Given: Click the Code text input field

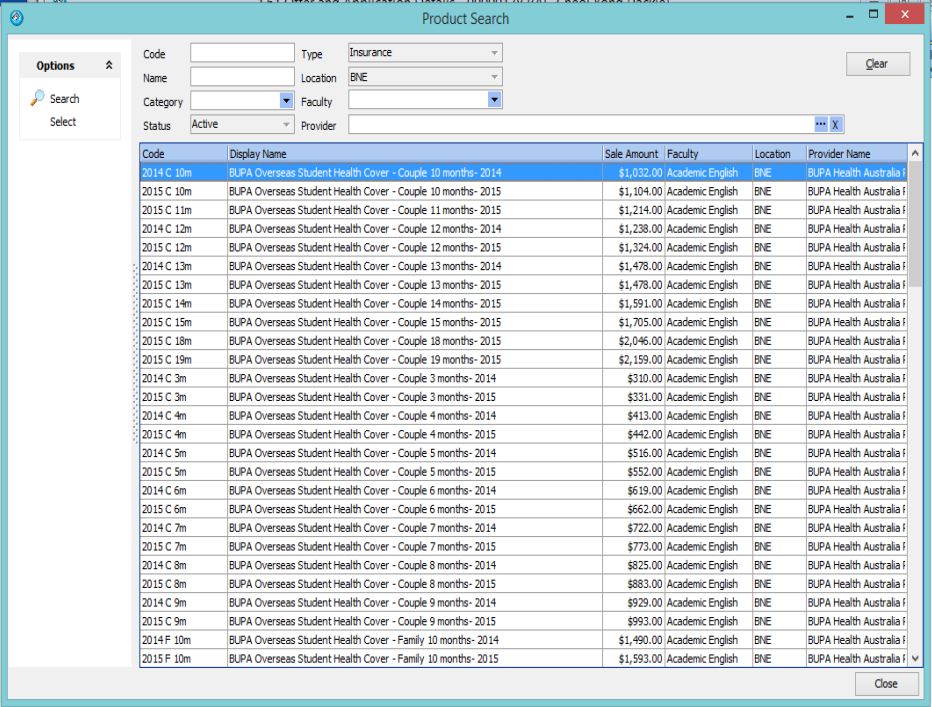Looking at the screenshot, I should (x=242, y=54).
